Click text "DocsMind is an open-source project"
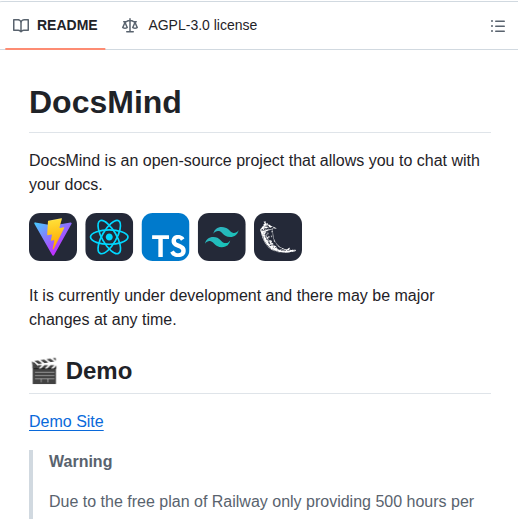518x519 pixels. click(156, 161)
